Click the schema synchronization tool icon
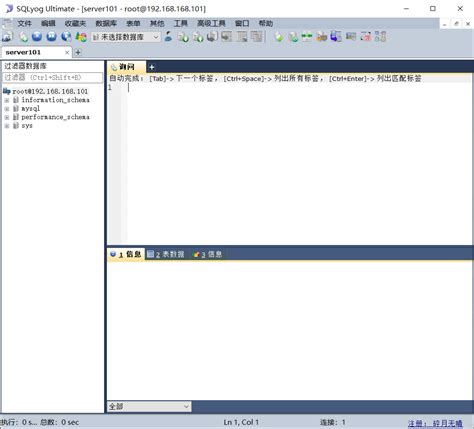This screenshot has width=474, height=429. tap(293, 37)
